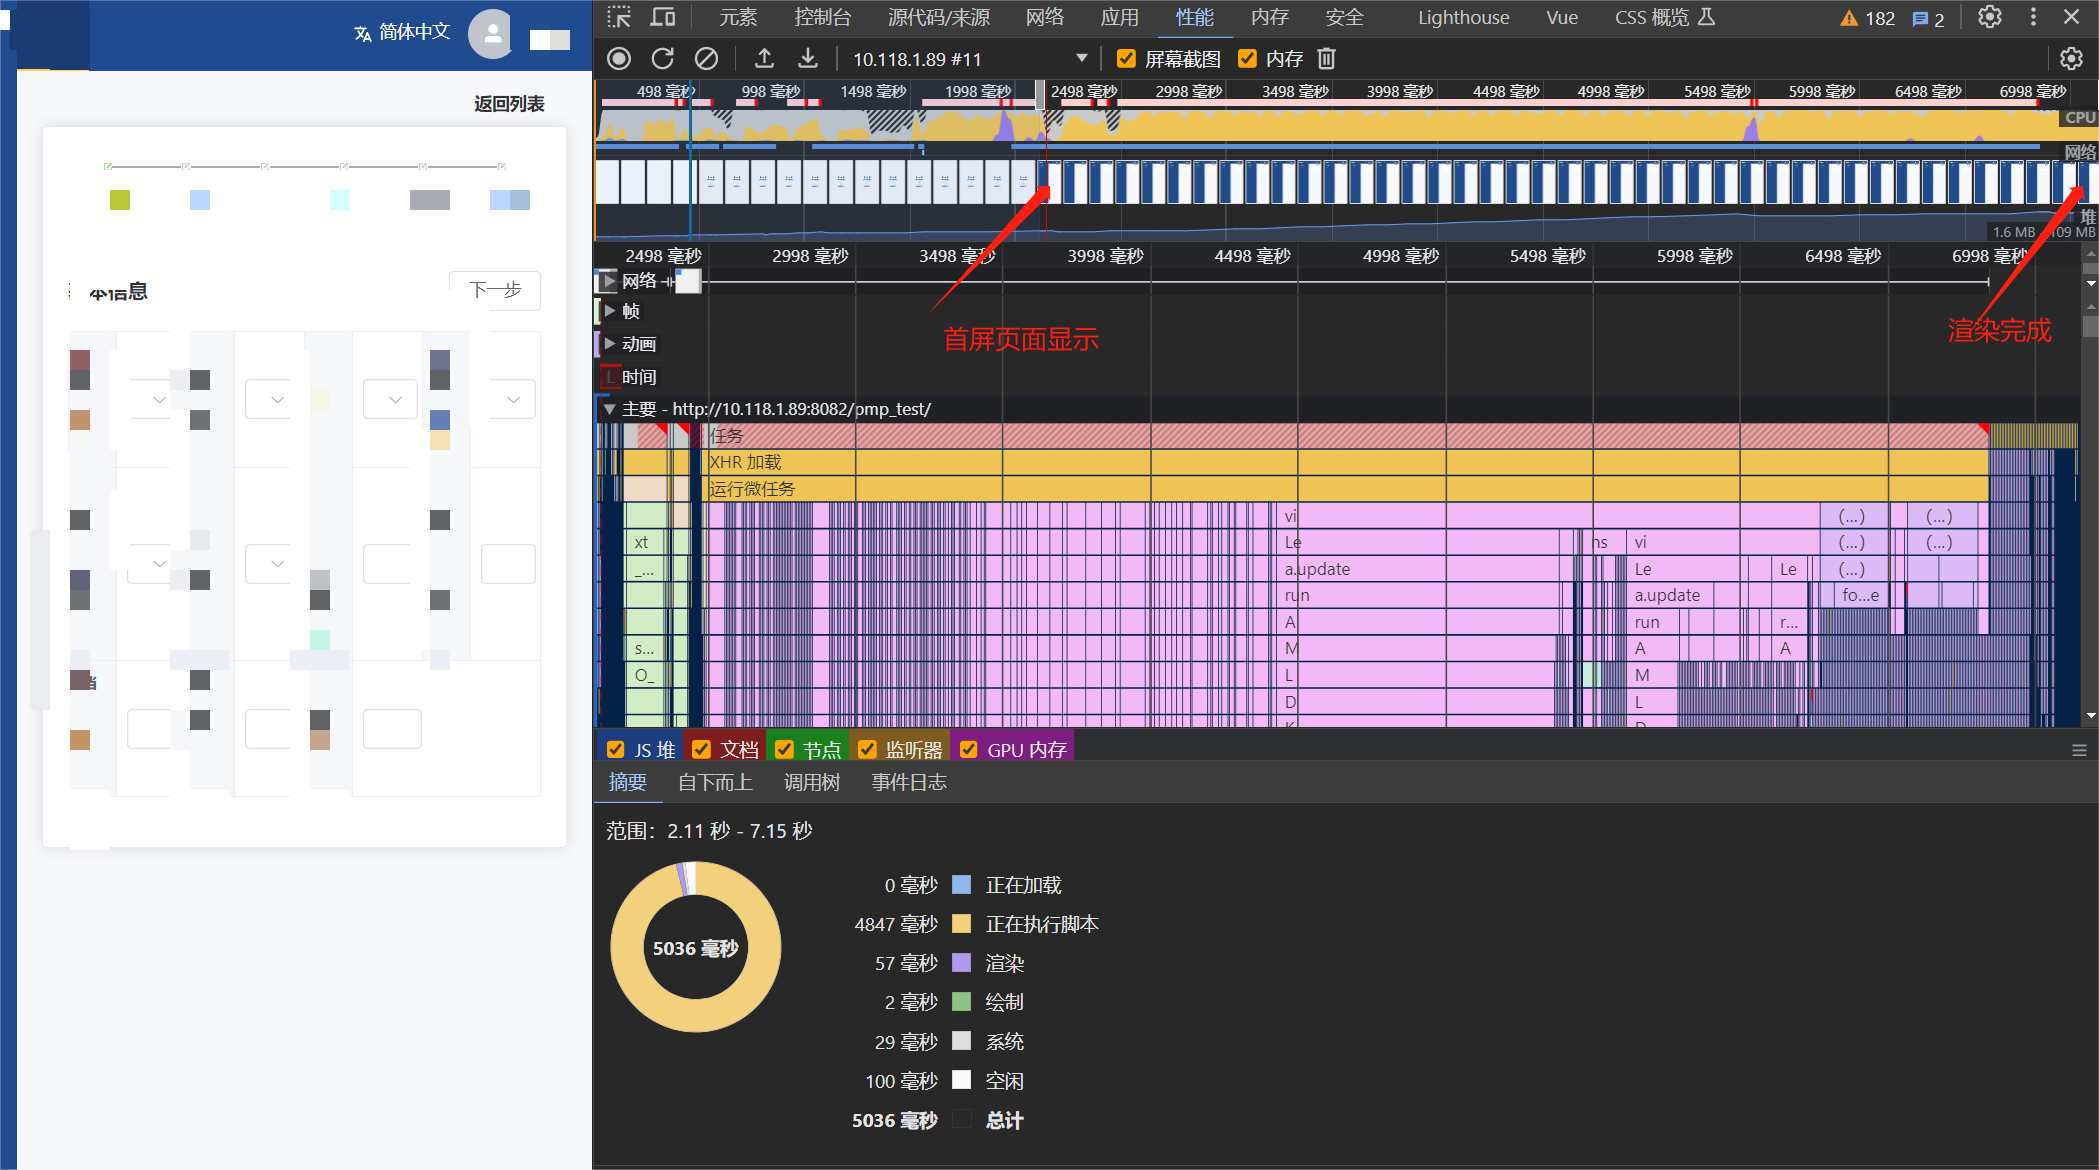Switch to 自下而上 tab

click(715, 782)
